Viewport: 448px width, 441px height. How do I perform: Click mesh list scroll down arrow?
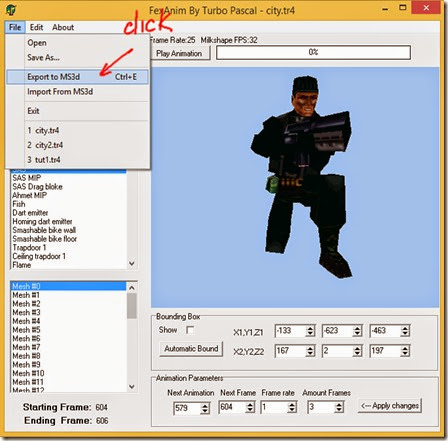pos(132,387)
